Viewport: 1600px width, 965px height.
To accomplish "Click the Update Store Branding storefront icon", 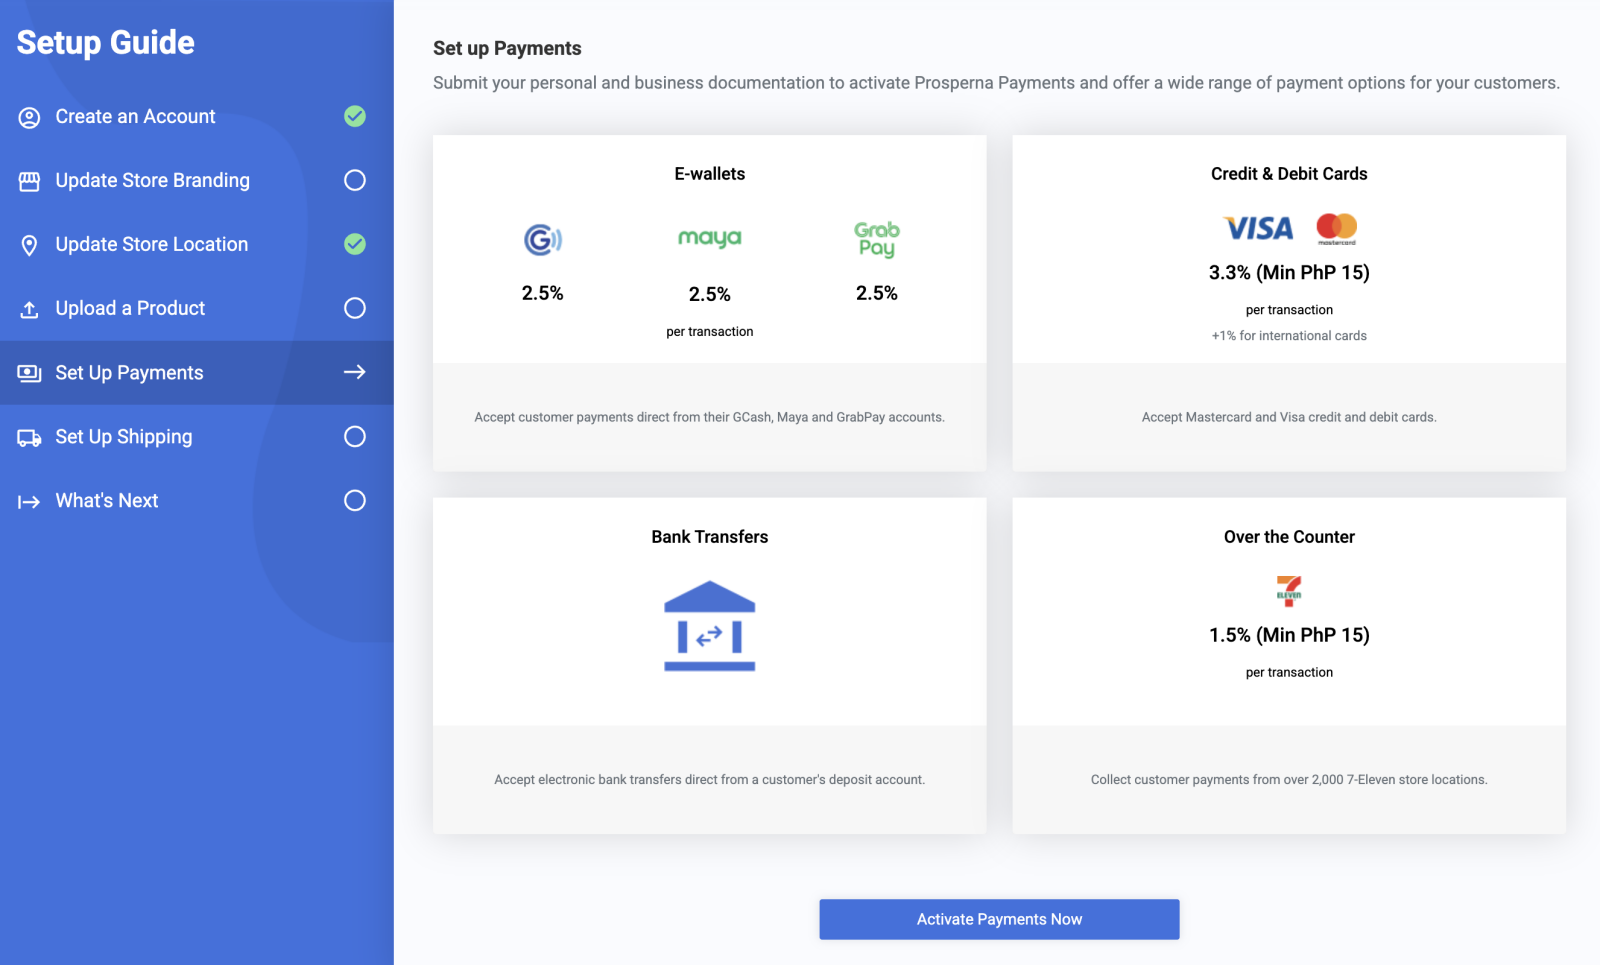I will click(29, 181).
